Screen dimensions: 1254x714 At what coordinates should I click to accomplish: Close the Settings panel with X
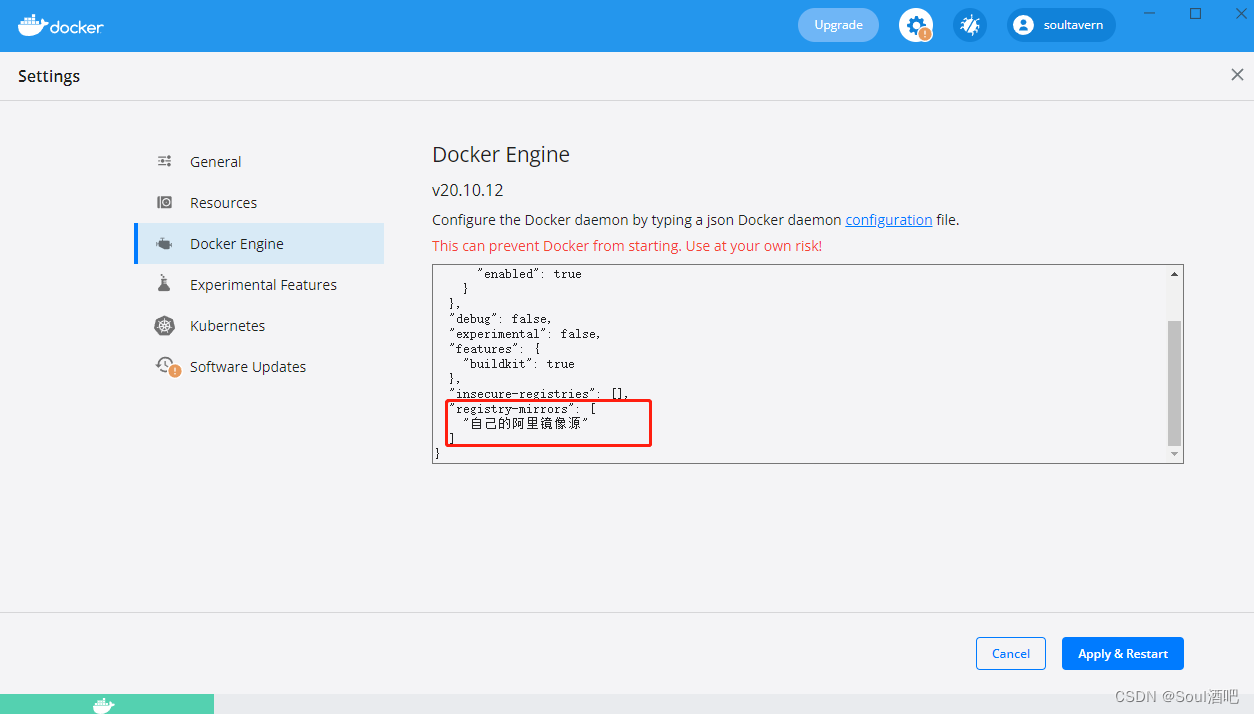tap(1237, 75)
